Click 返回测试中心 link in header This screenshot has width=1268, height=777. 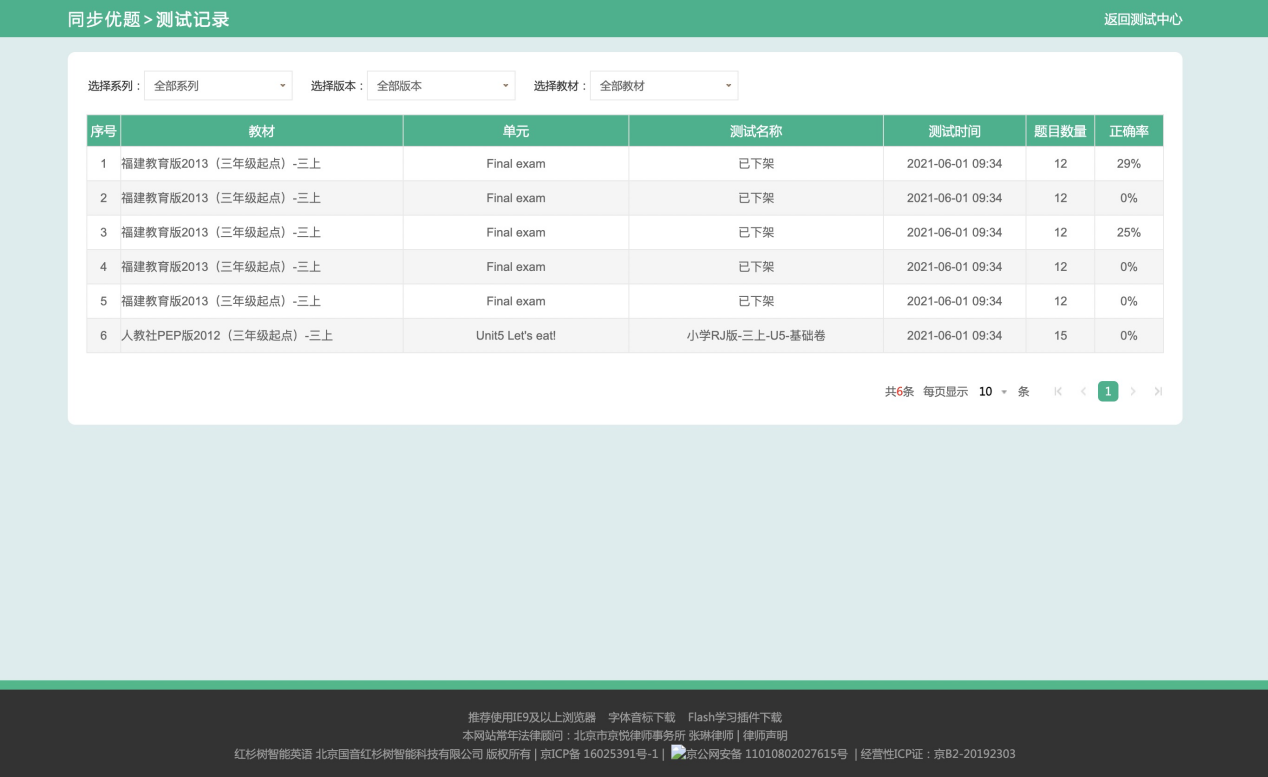[1143, 19]
